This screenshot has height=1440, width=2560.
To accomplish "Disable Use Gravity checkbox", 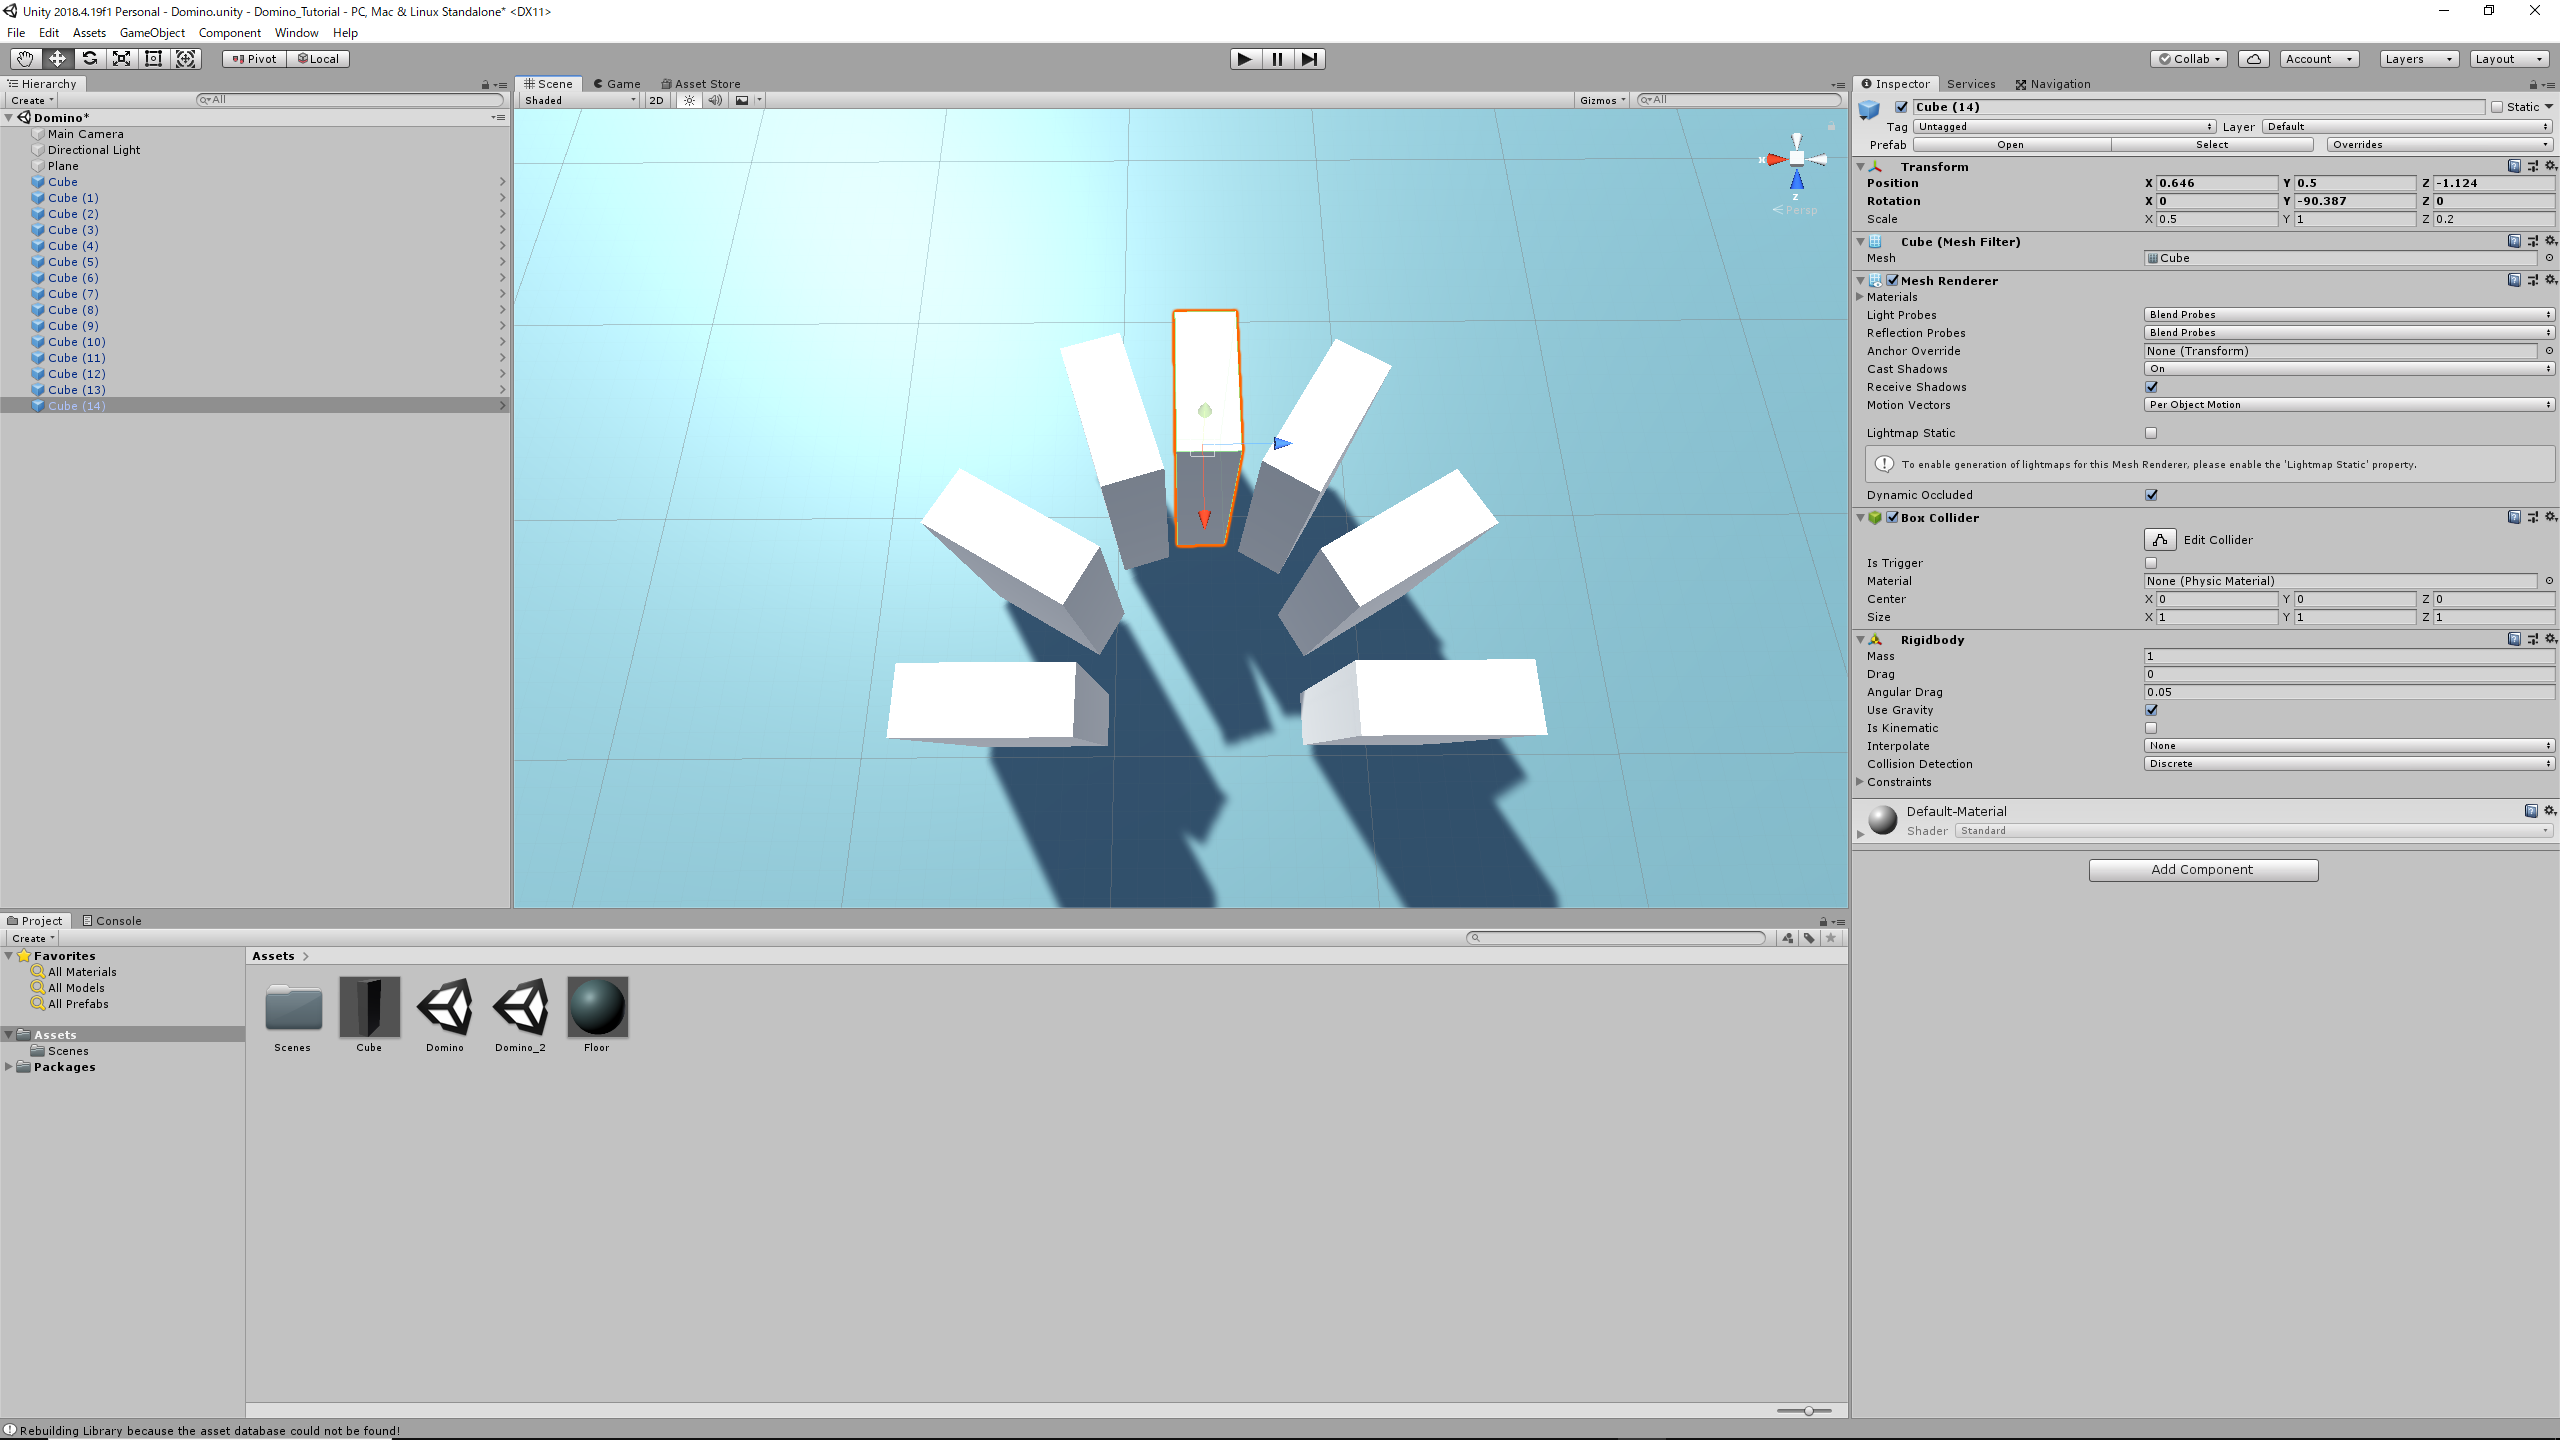I will [2151, 710].
